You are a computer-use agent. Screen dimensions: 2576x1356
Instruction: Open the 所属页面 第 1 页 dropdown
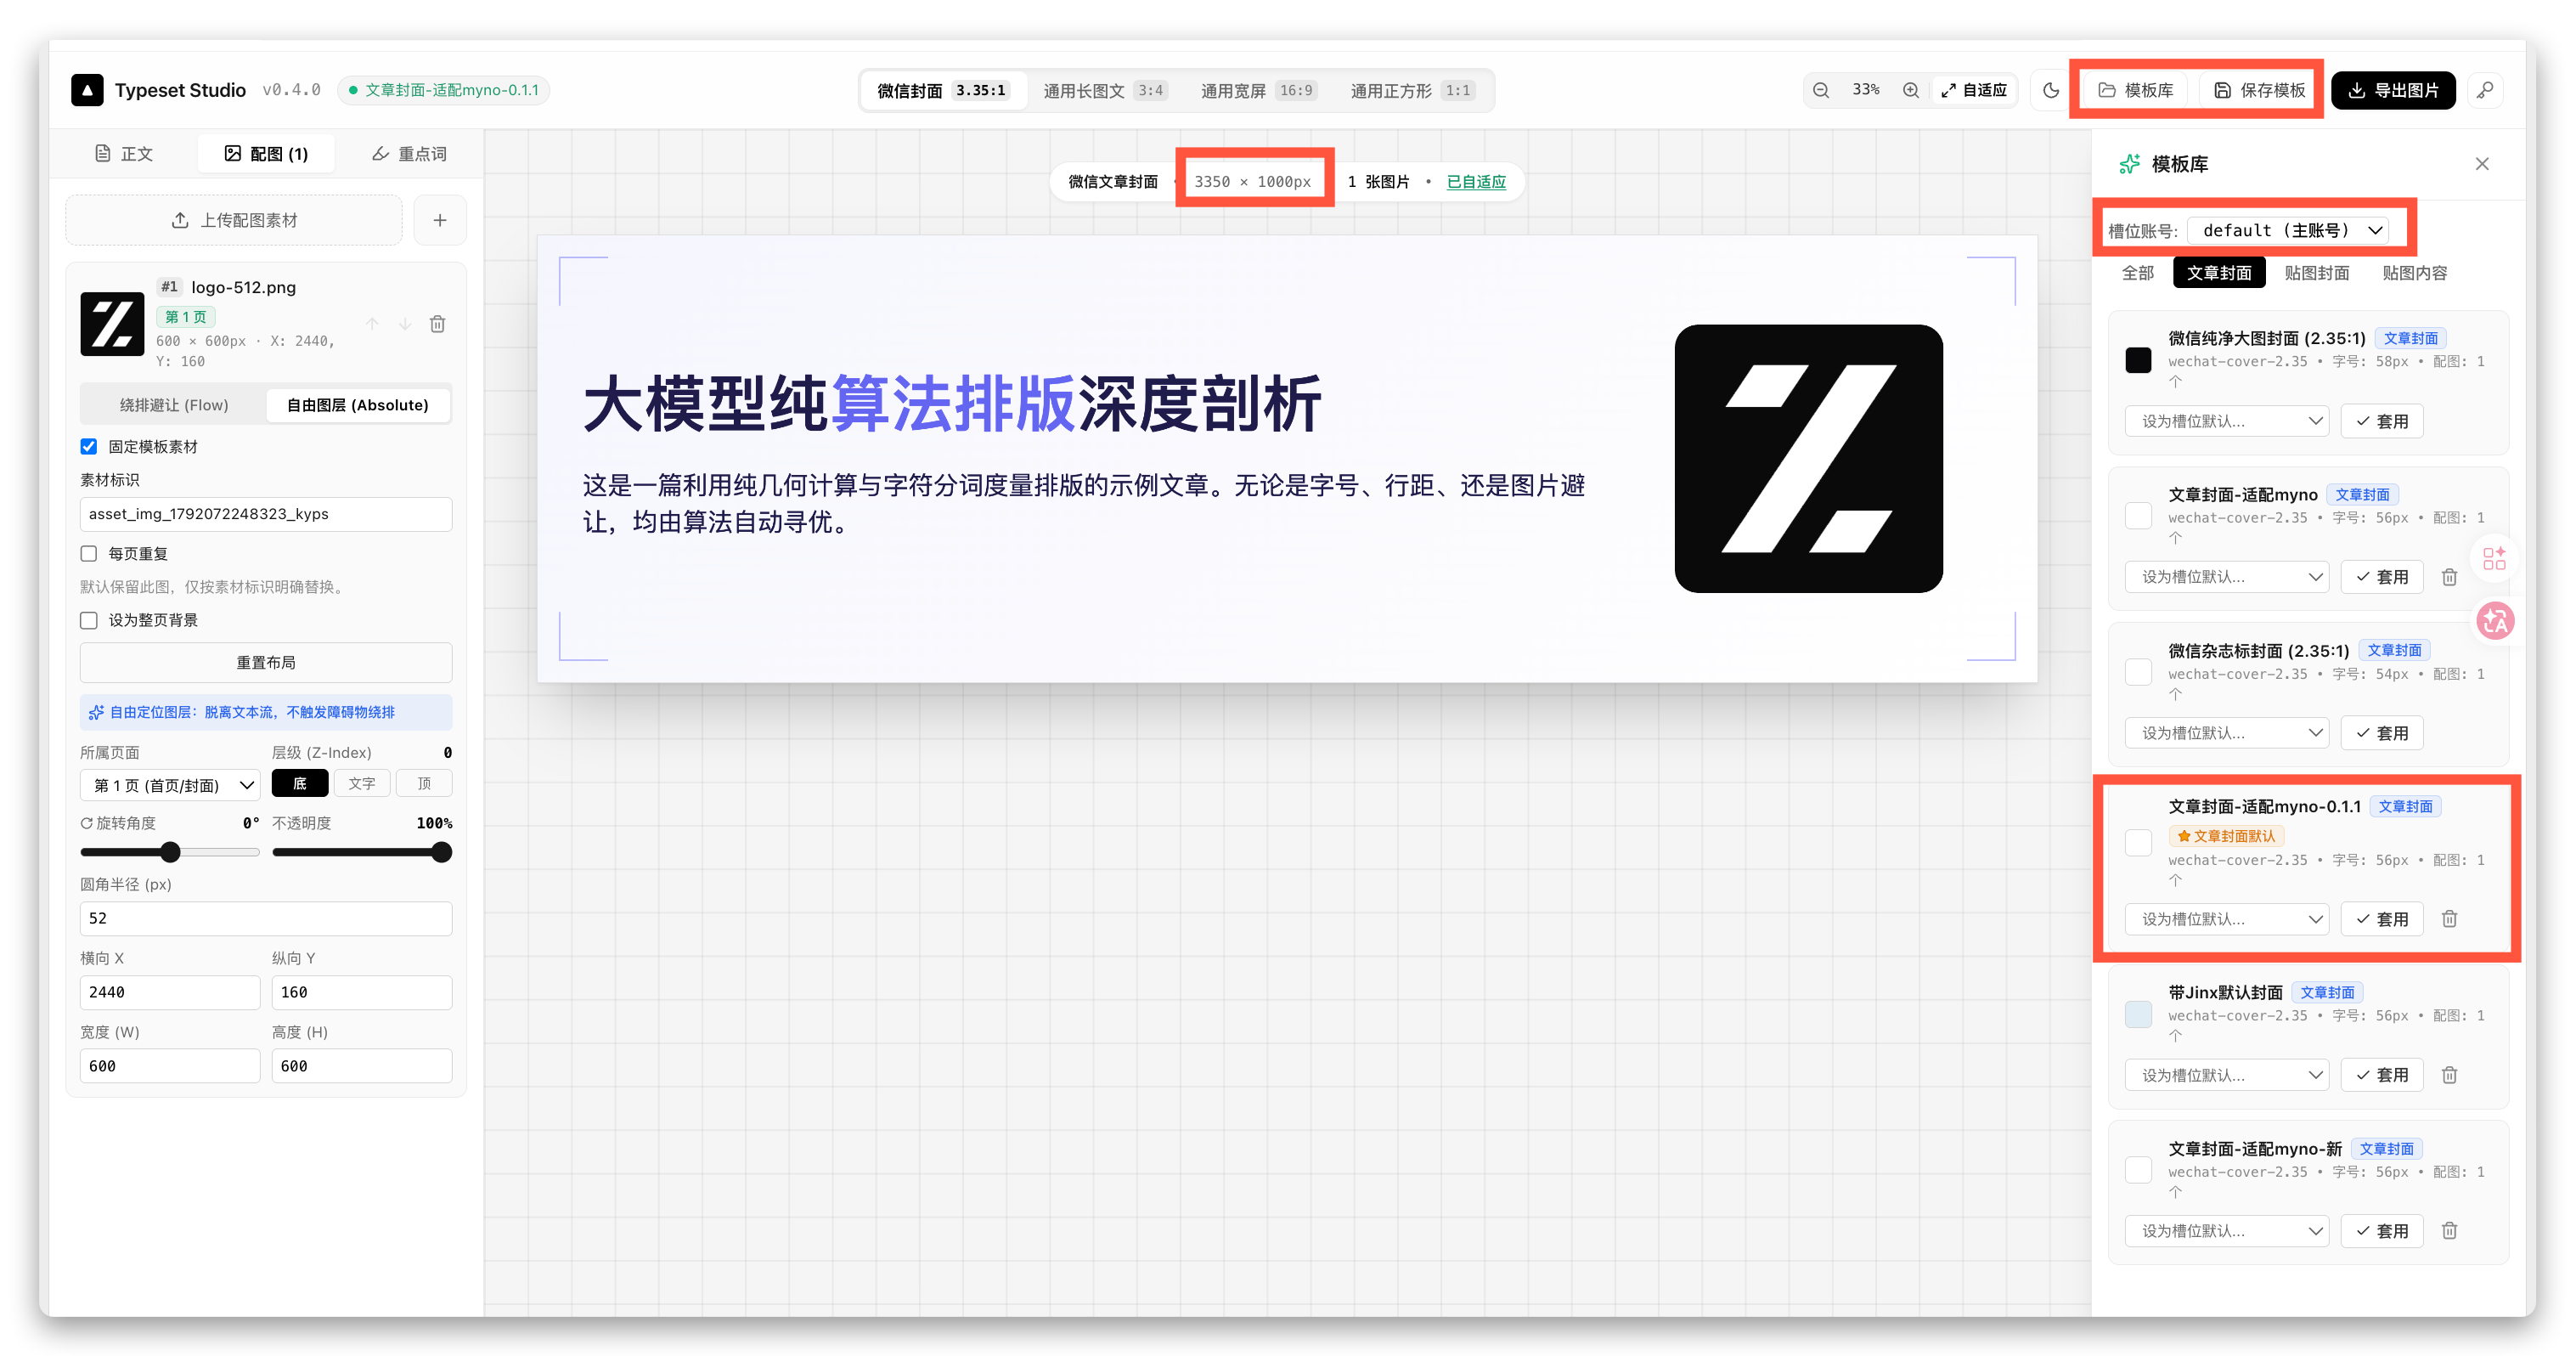(170, 785)
